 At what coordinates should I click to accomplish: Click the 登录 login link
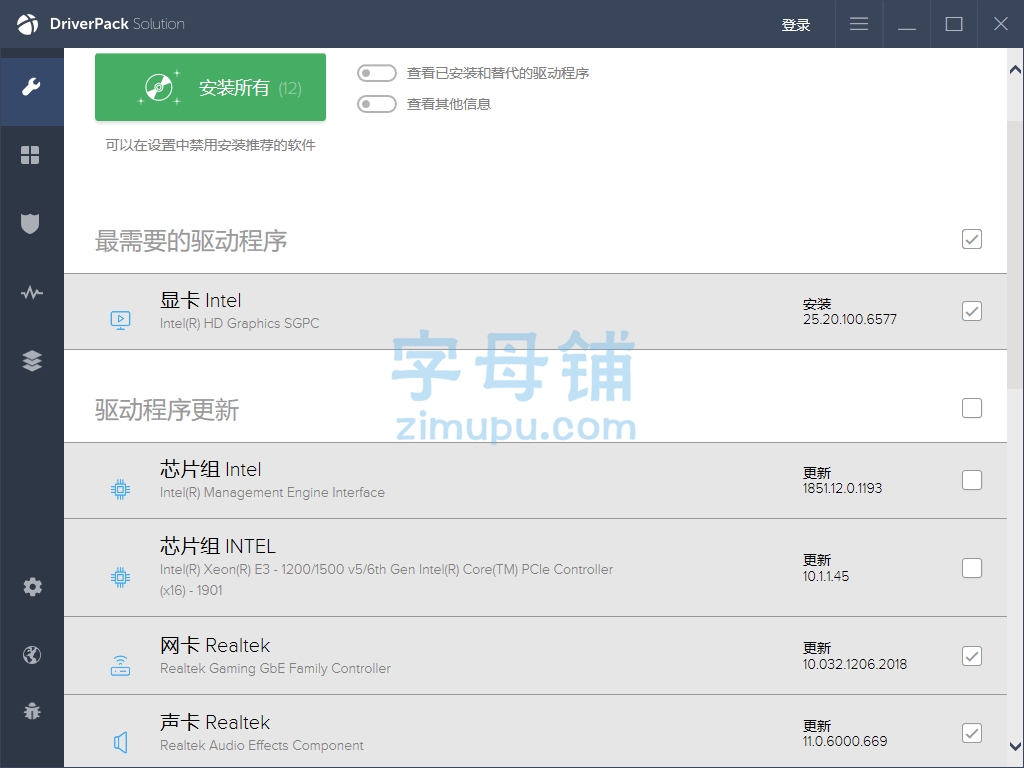795,25
